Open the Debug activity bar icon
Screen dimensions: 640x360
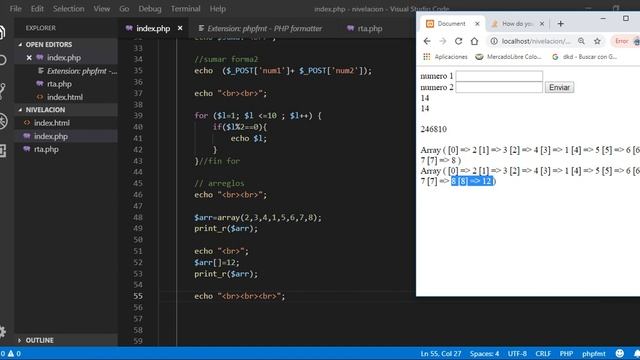click(2, 121)
